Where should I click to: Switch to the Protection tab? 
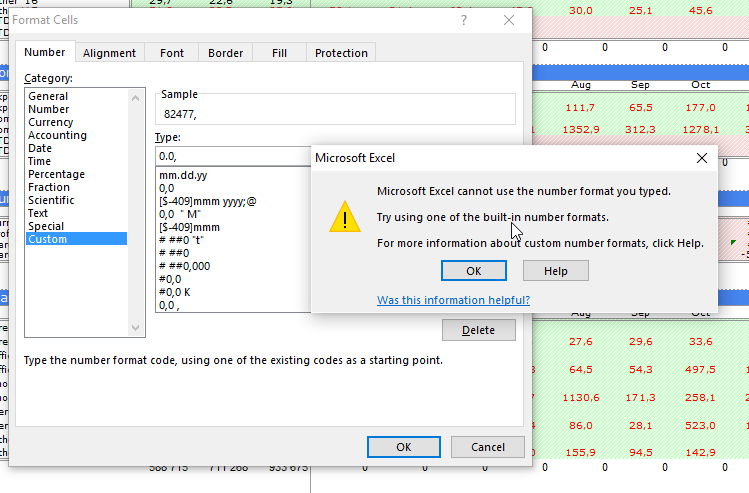click(x=341, y=53)
